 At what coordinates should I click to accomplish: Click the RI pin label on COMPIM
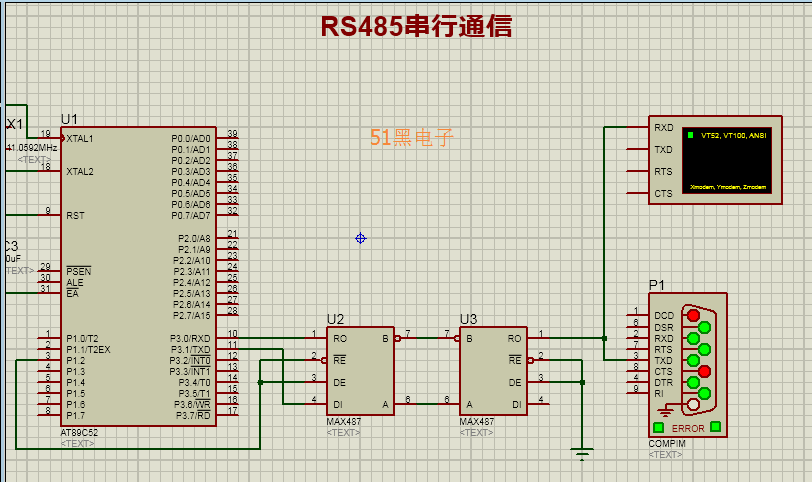click(659, 393)
